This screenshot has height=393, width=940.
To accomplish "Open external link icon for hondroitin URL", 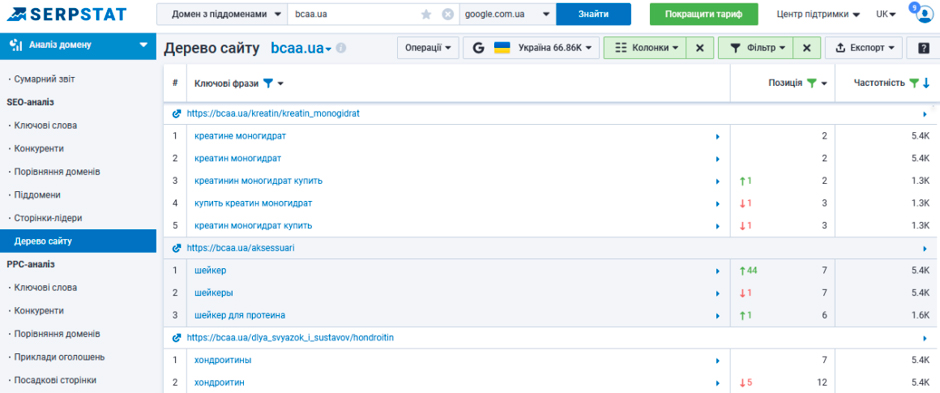I will pos(177,338).
